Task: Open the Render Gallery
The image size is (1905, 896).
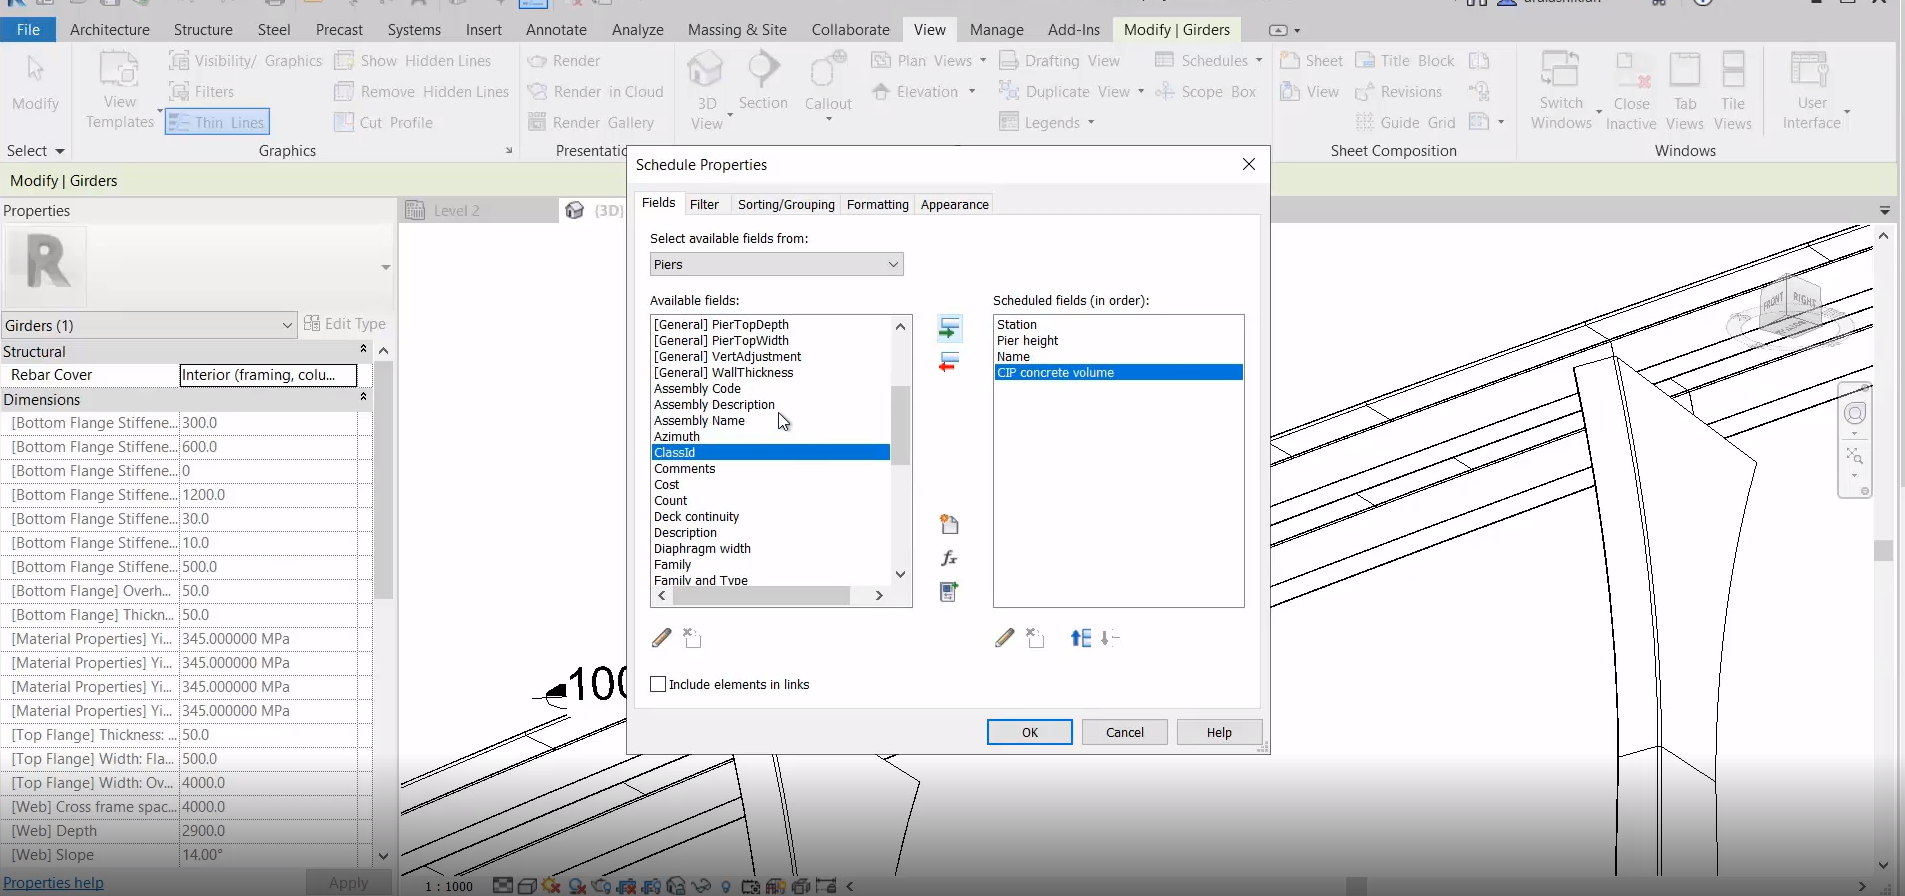Action: pos(591,123)
